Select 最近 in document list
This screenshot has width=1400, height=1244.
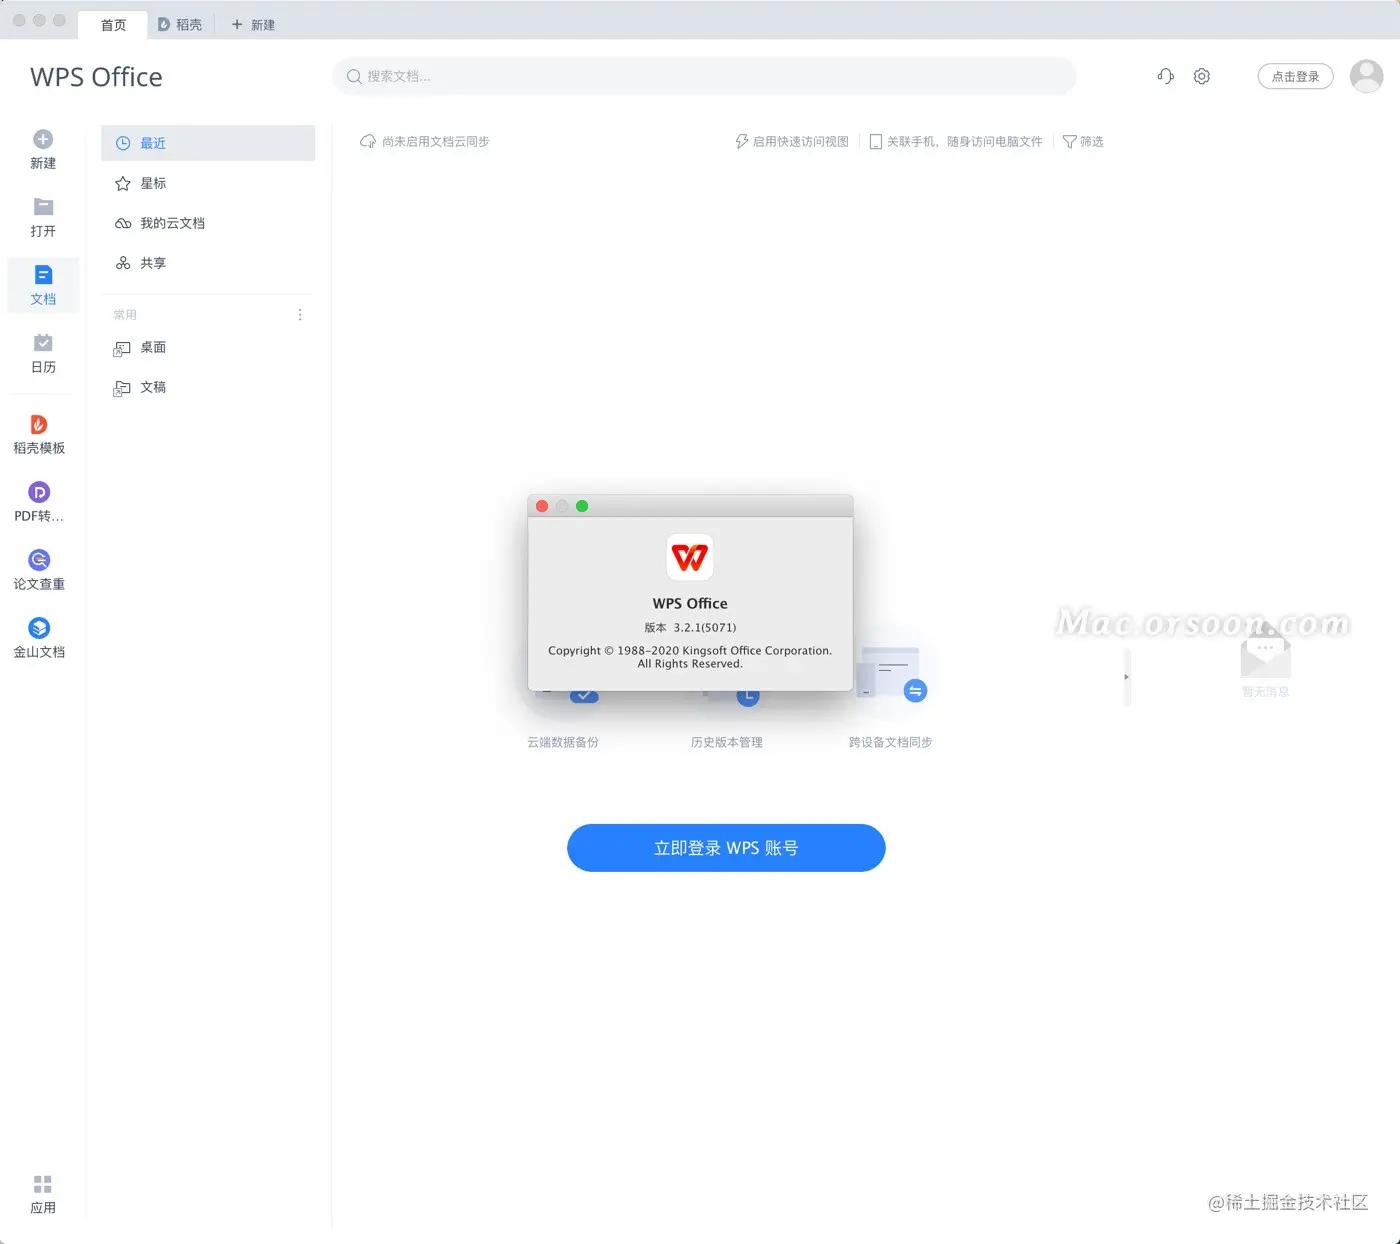[208, 143]
